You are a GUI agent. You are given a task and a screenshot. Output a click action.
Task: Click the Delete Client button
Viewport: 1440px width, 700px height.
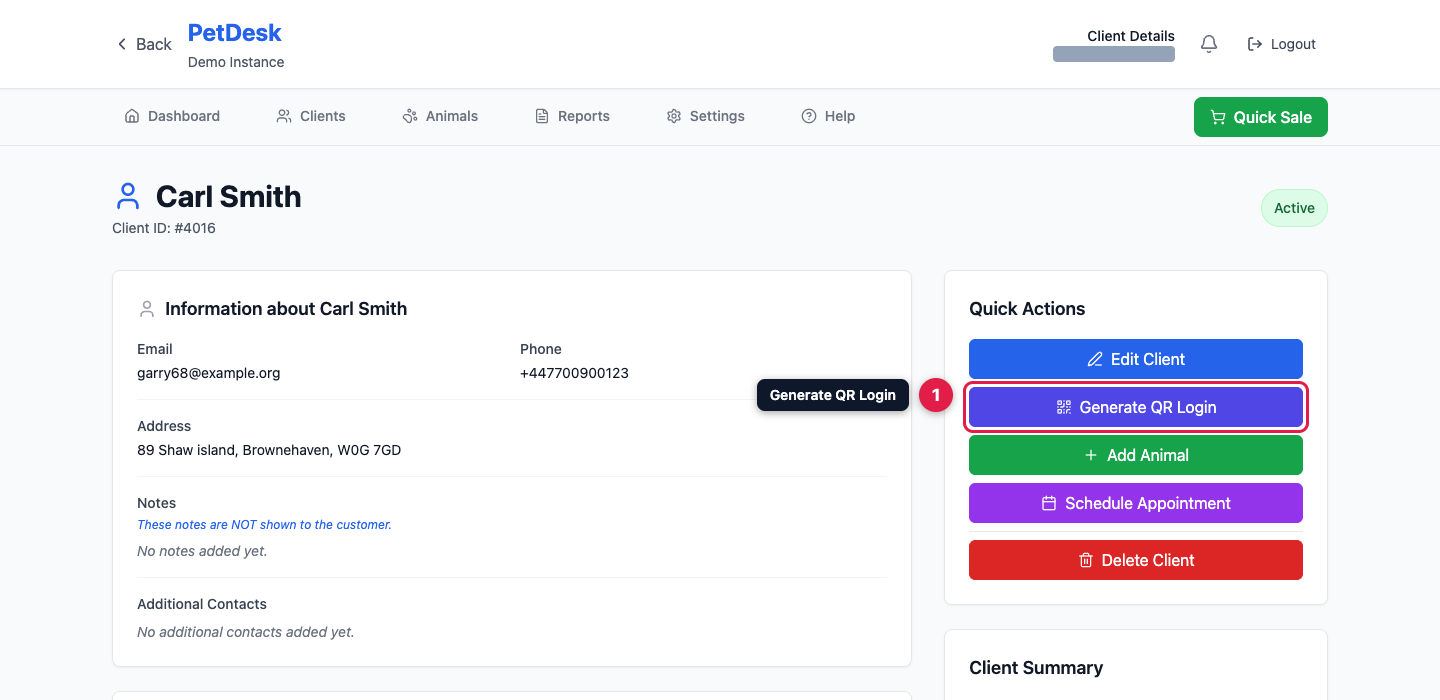pos(1136,560)
